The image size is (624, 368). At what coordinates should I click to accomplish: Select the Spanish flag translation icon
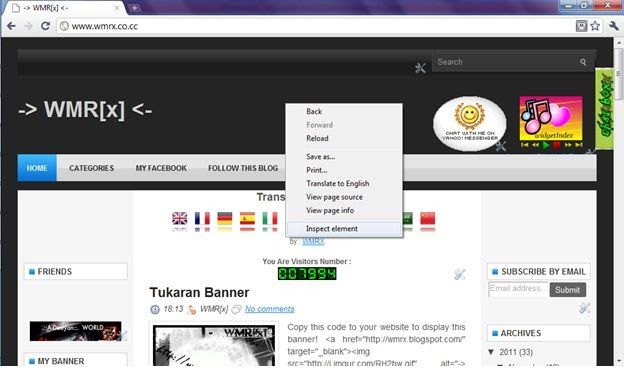pos(247,219)
